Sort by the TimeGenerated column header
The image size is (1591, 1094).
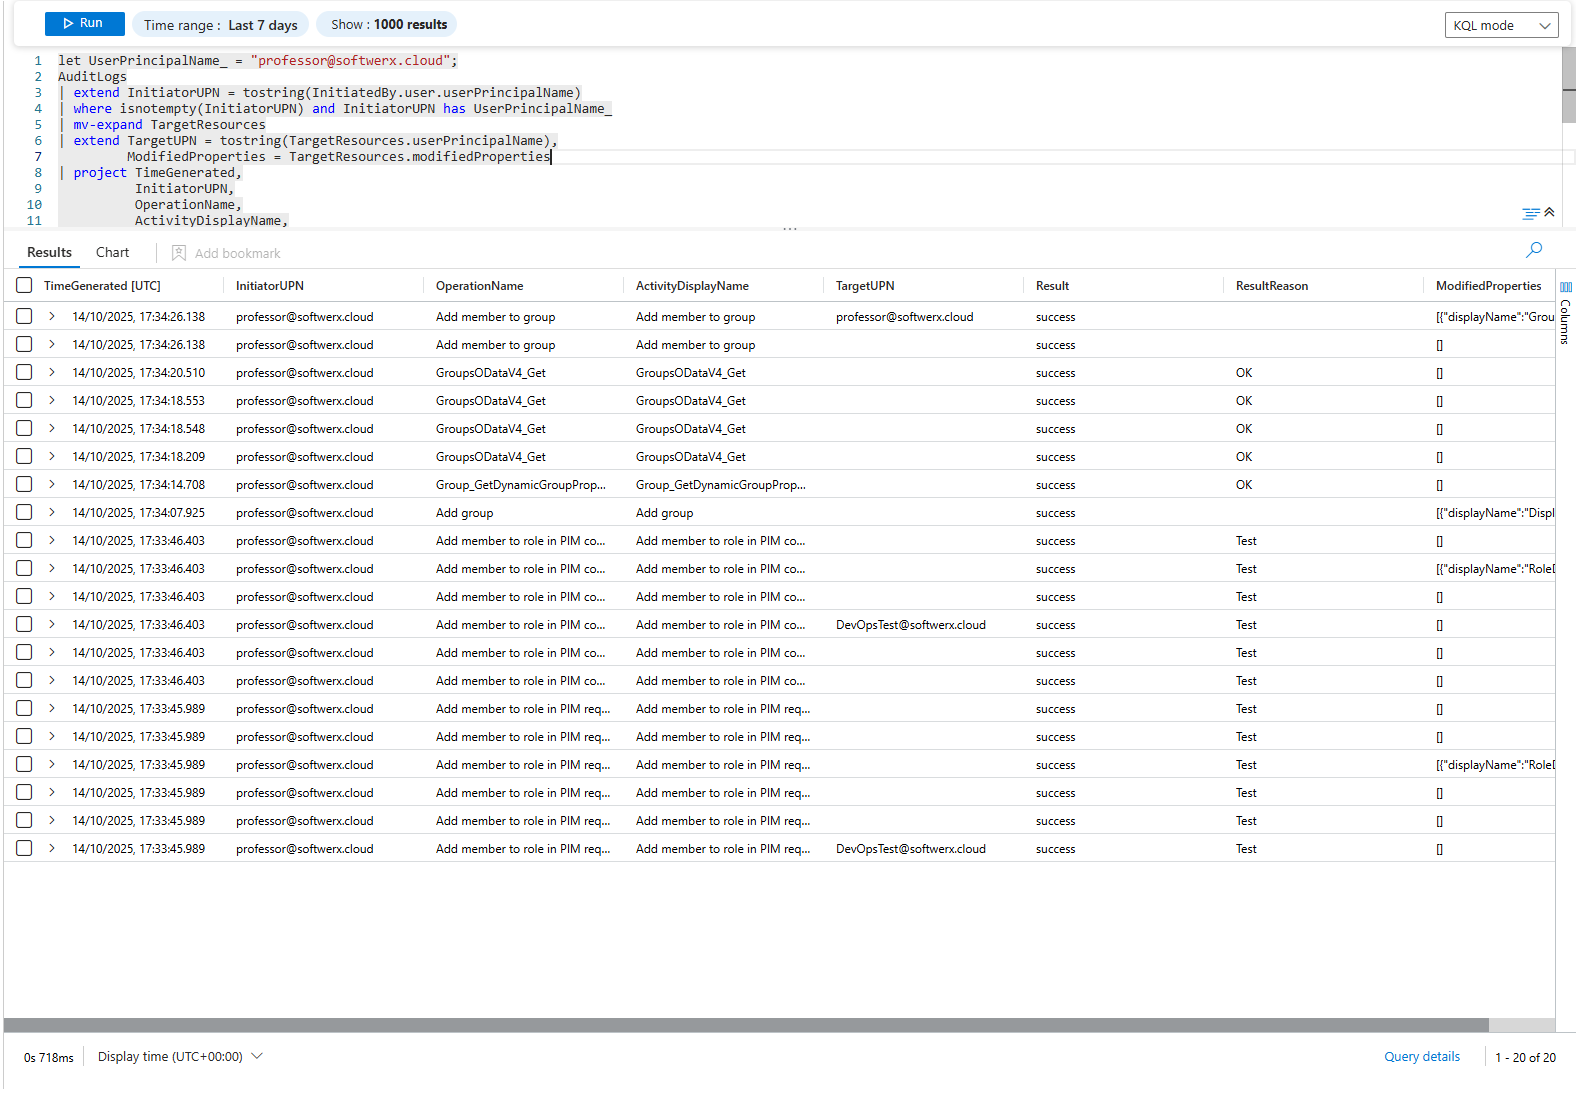point(102,286)
